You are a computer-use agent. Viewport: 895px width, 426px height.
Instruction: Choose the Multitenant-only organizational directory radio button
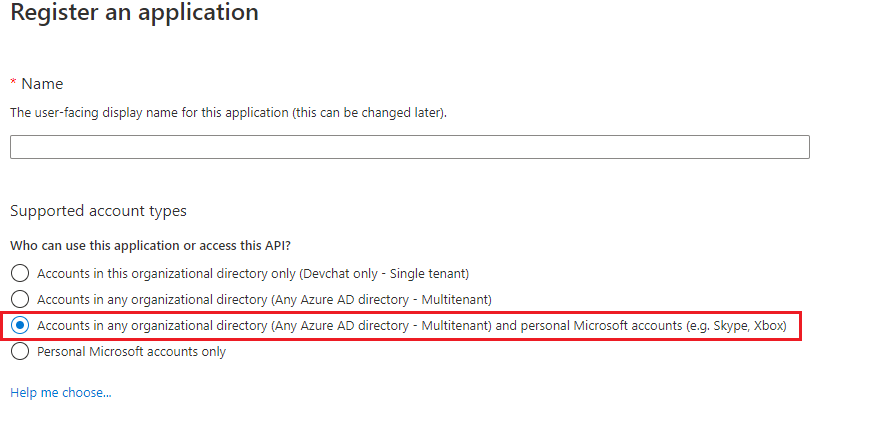pyautogui.click(x=19, y=299)
